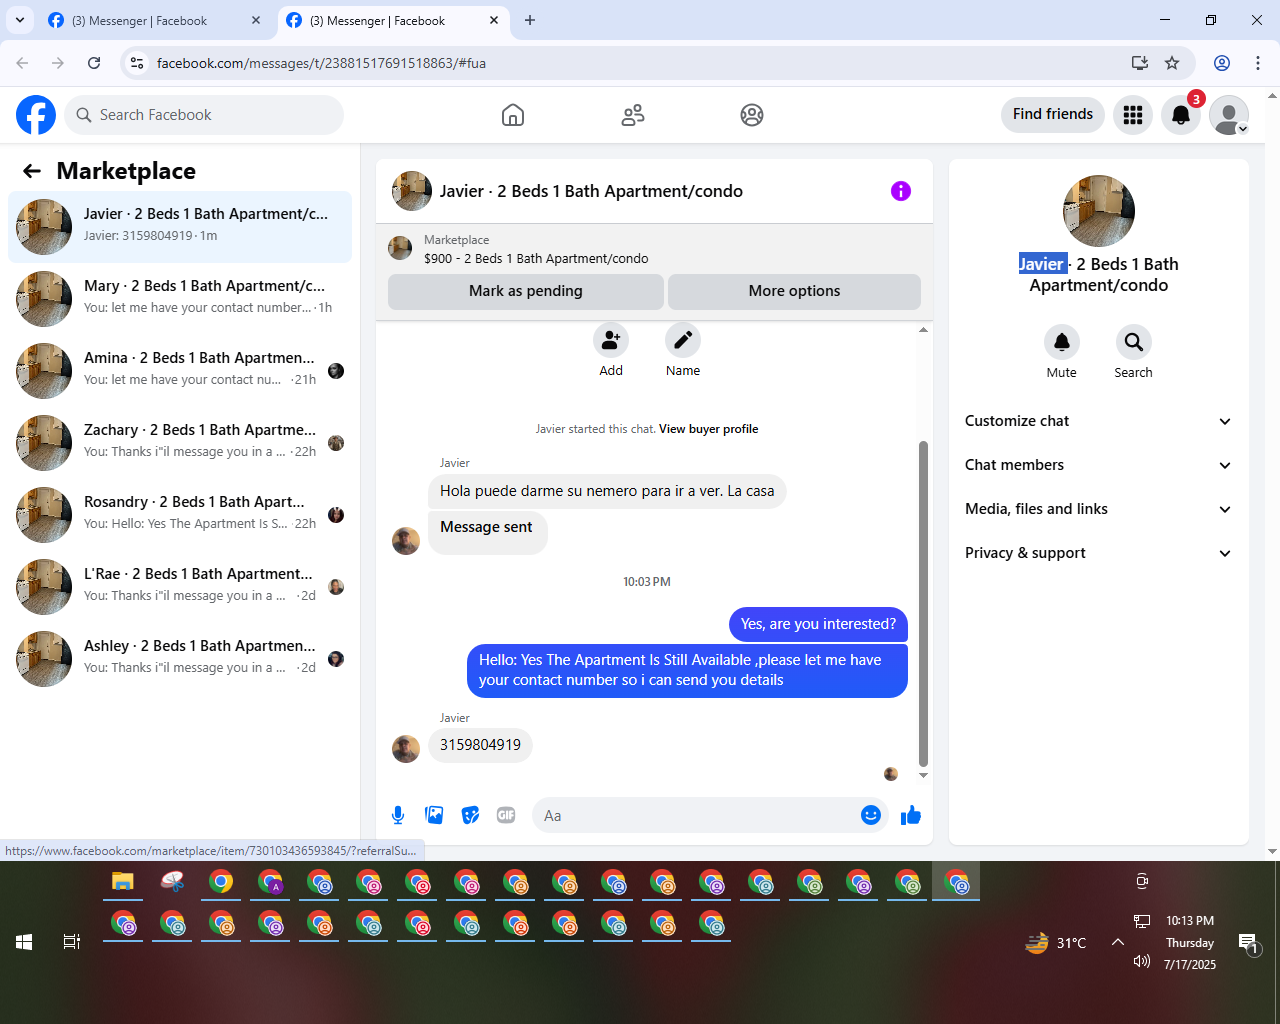Reload the page in Chrome
The height and width of the screenshot is (1024, 1280).
[94, 63]
